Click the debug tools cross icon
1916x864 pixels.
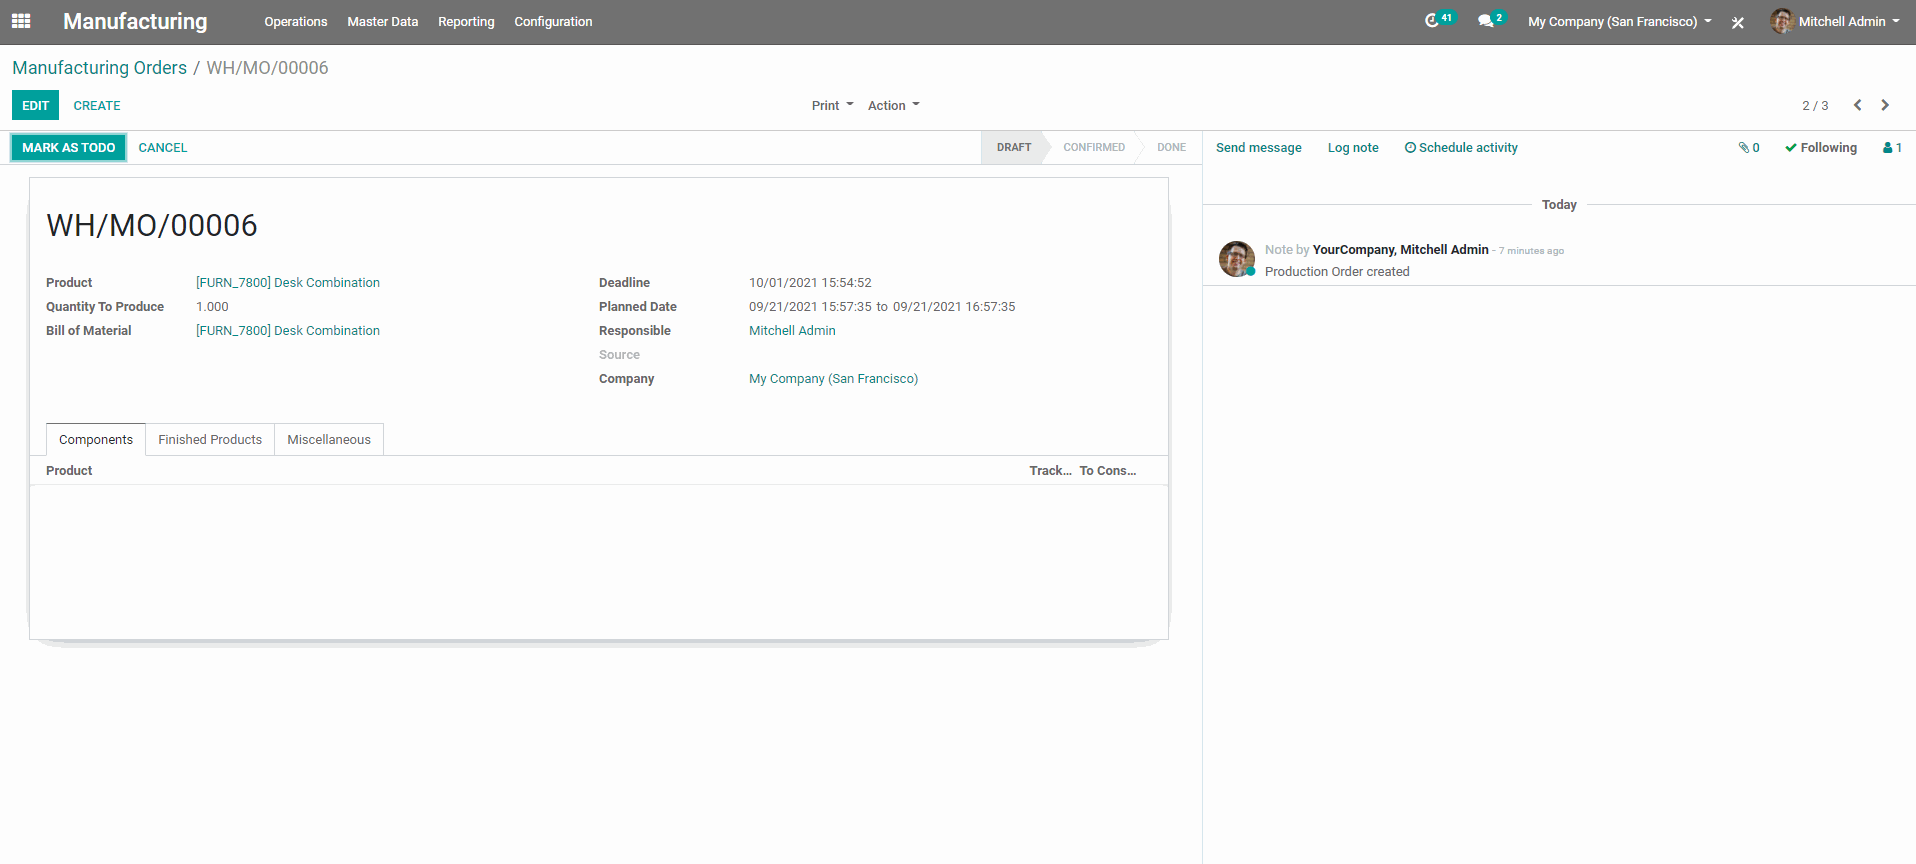coord(1738,22)
